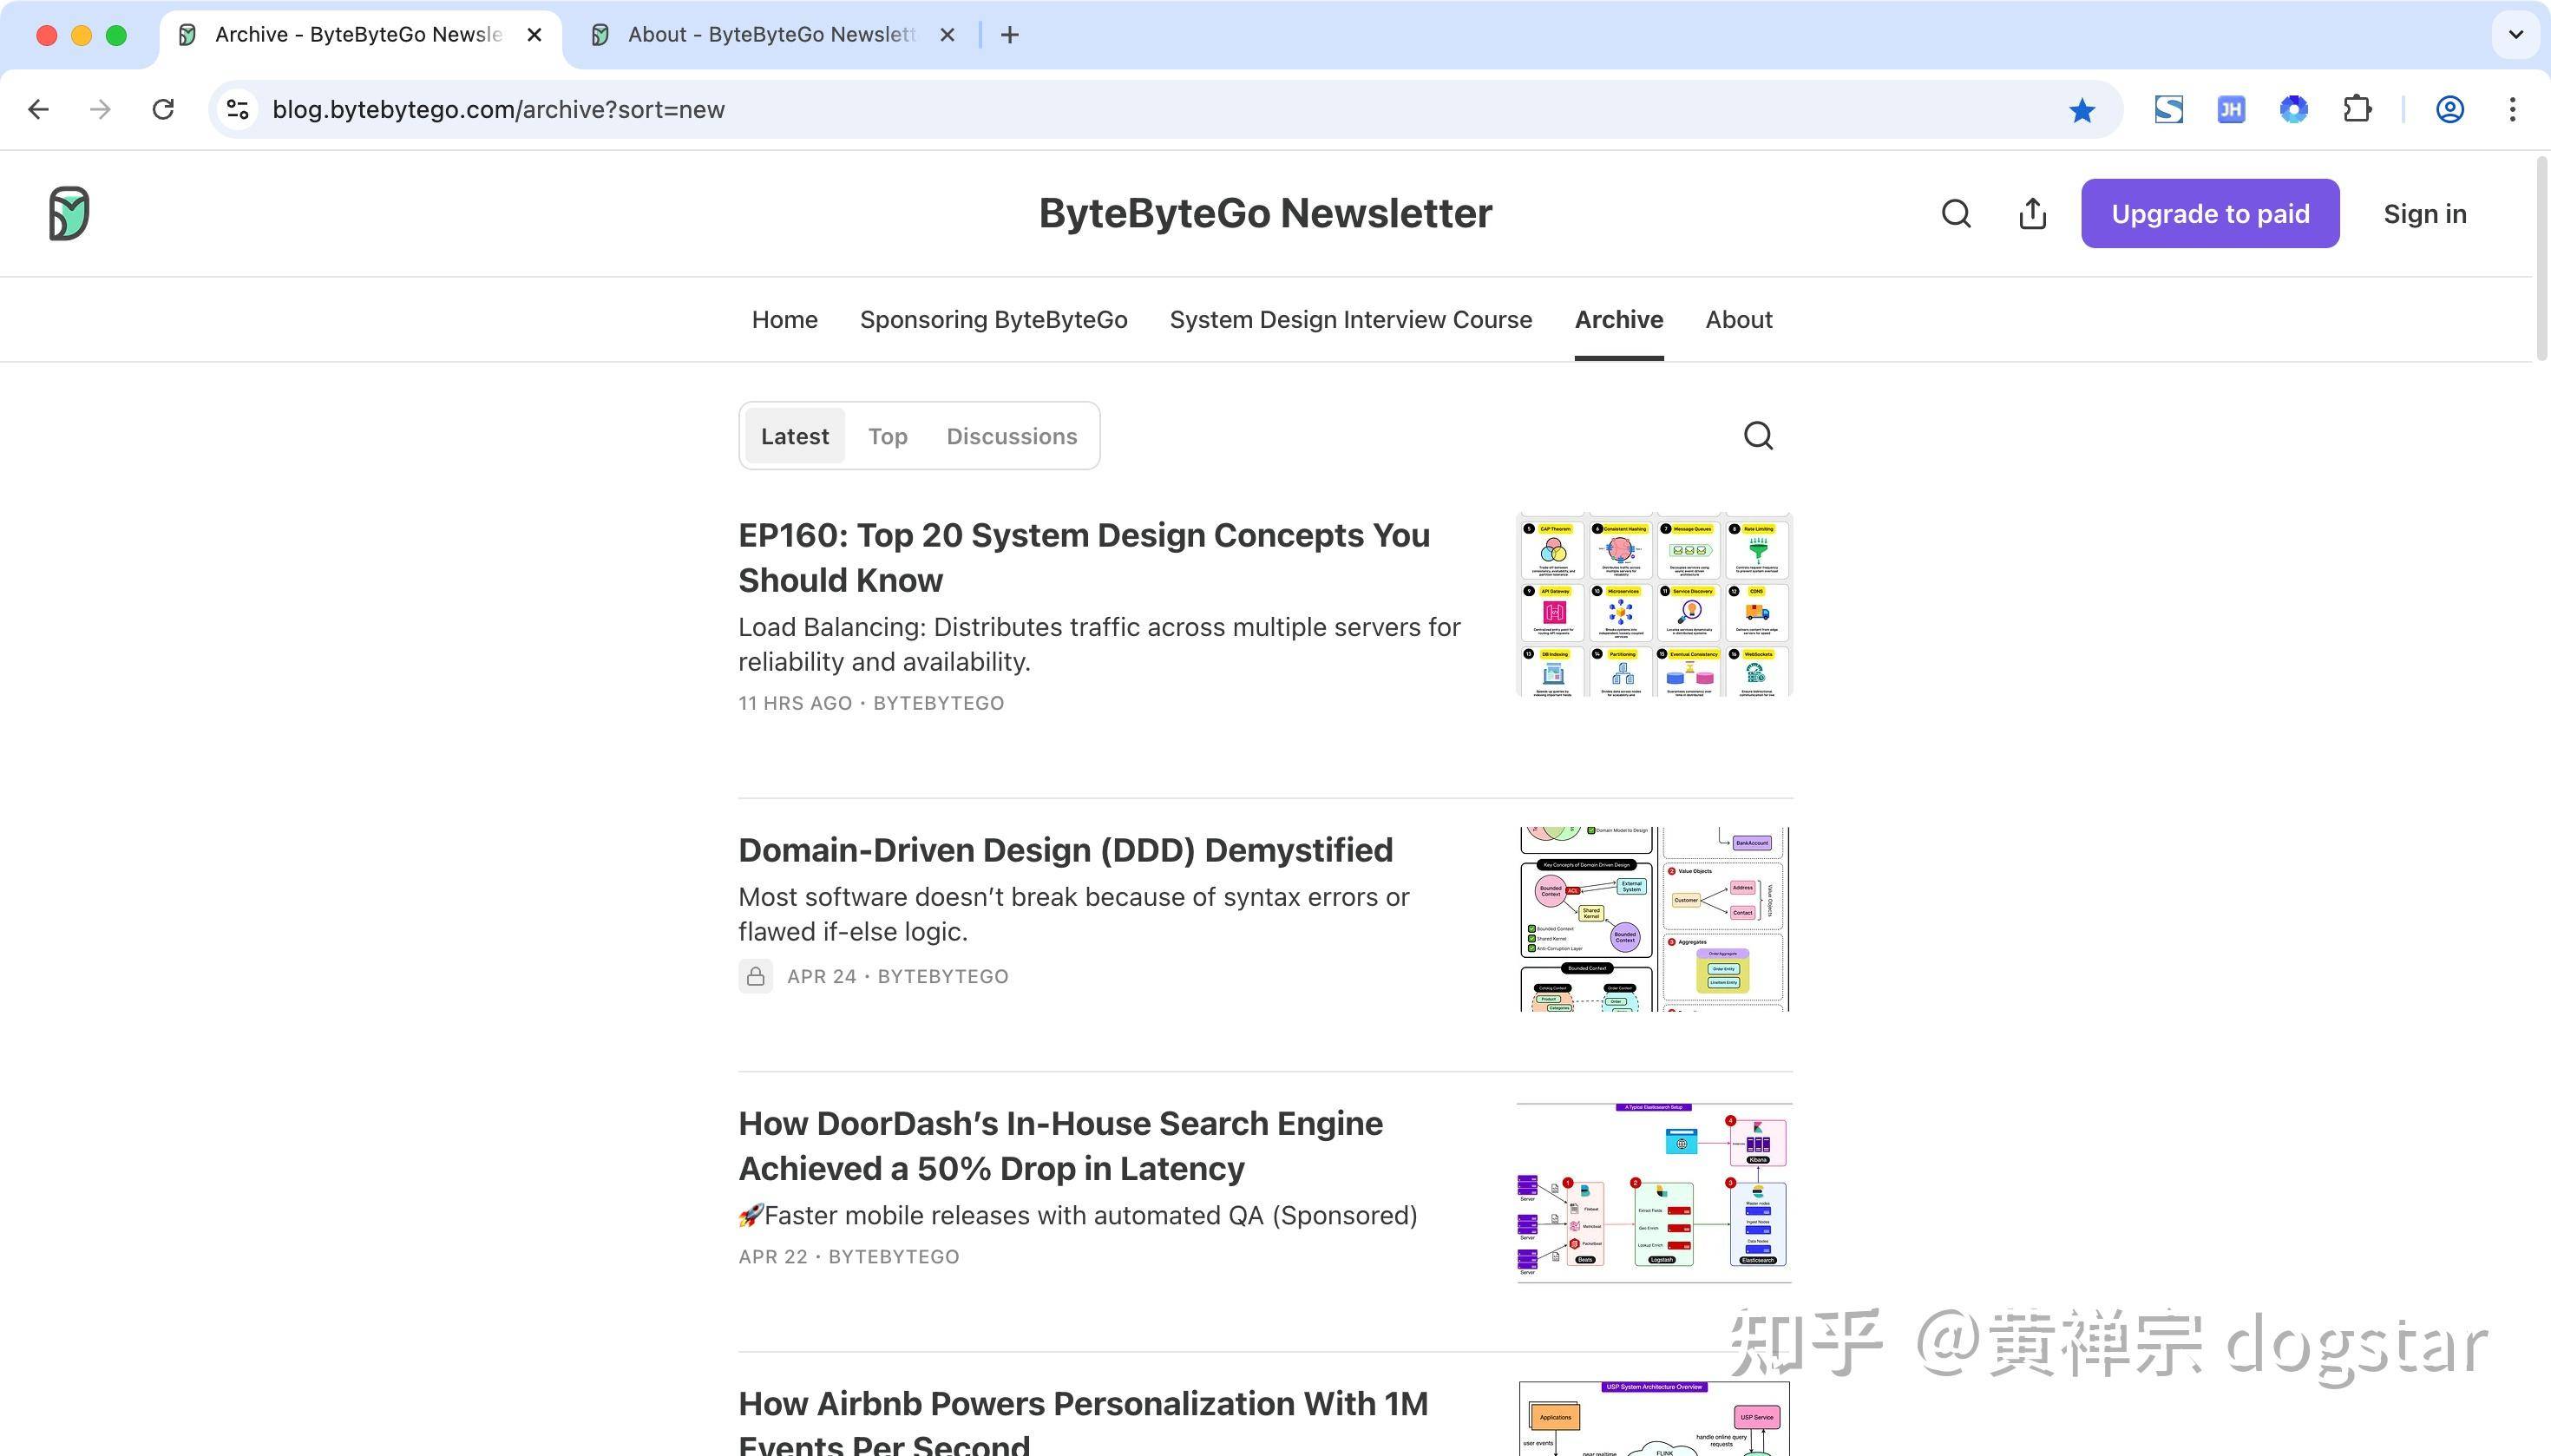
Task: Open the S extension icon in toolbar
Action: (2168, 109)
